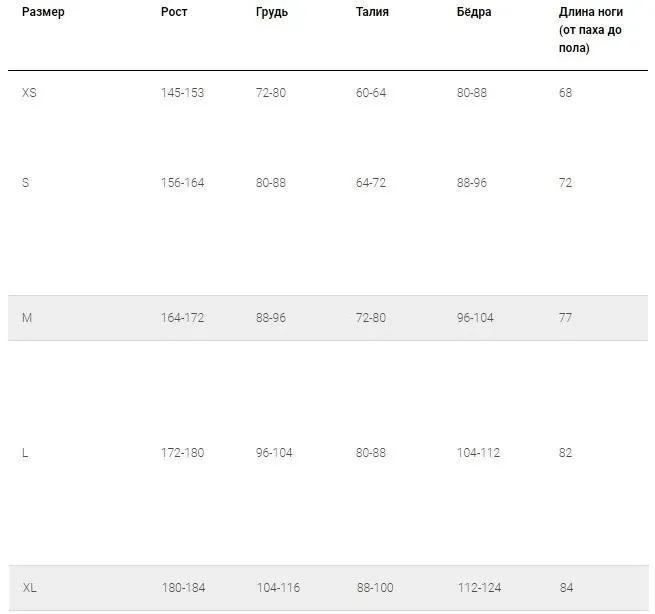This screenshot has height=614, width=655.
Task: Click the Длина ноги column header
Action: click(590, 29)
